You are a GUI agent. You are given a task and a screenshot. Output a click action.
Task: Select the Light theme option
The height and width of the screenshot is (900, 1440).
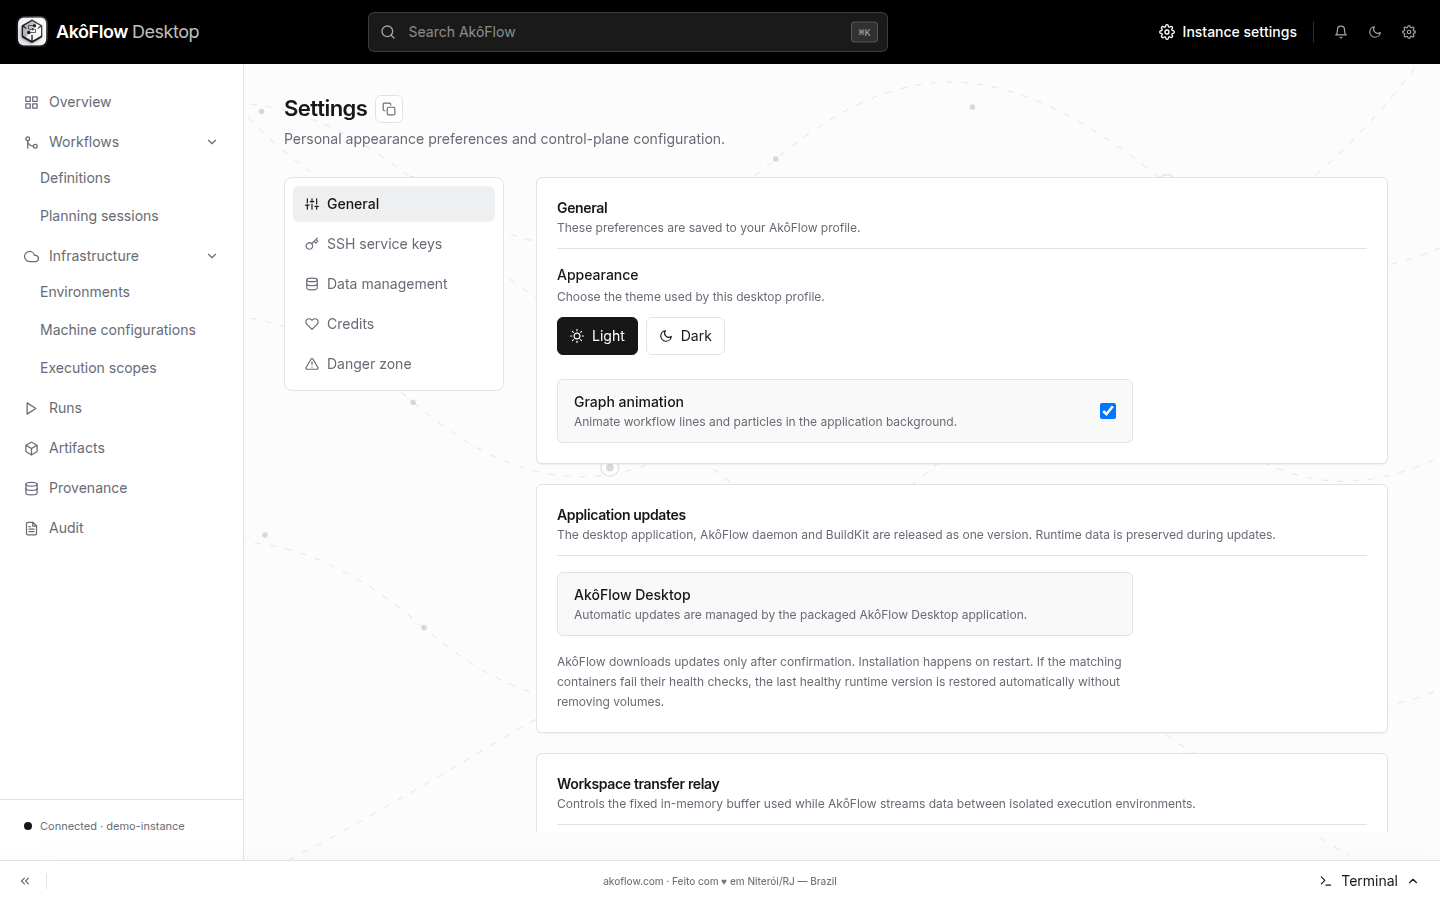click(597, 336)
